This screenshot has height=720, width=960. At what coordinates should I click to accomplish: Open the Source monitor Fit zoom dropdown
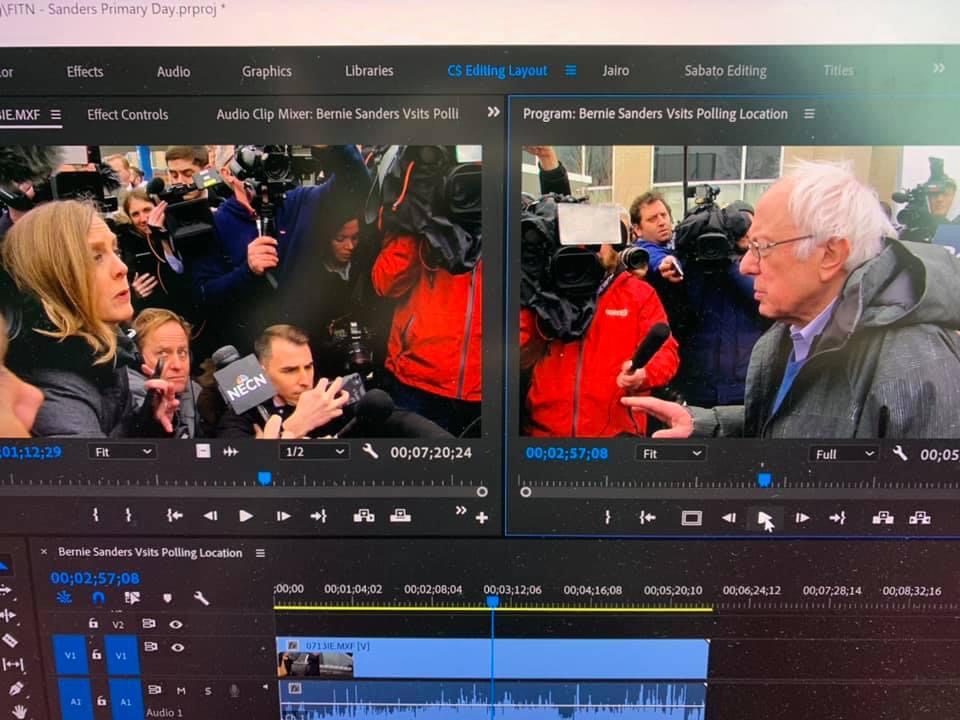point(122,452)
